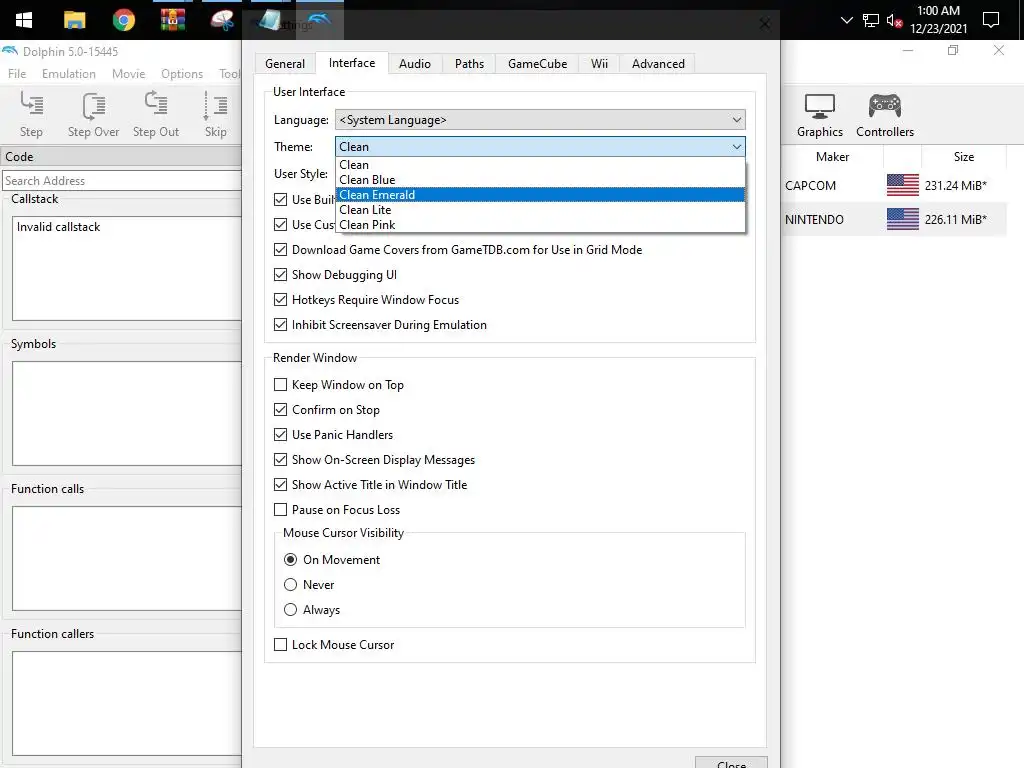The image size is (1024, 768).
Task: Click the taskbar clock showing 1:00 AM
Action: click(938, 20)
